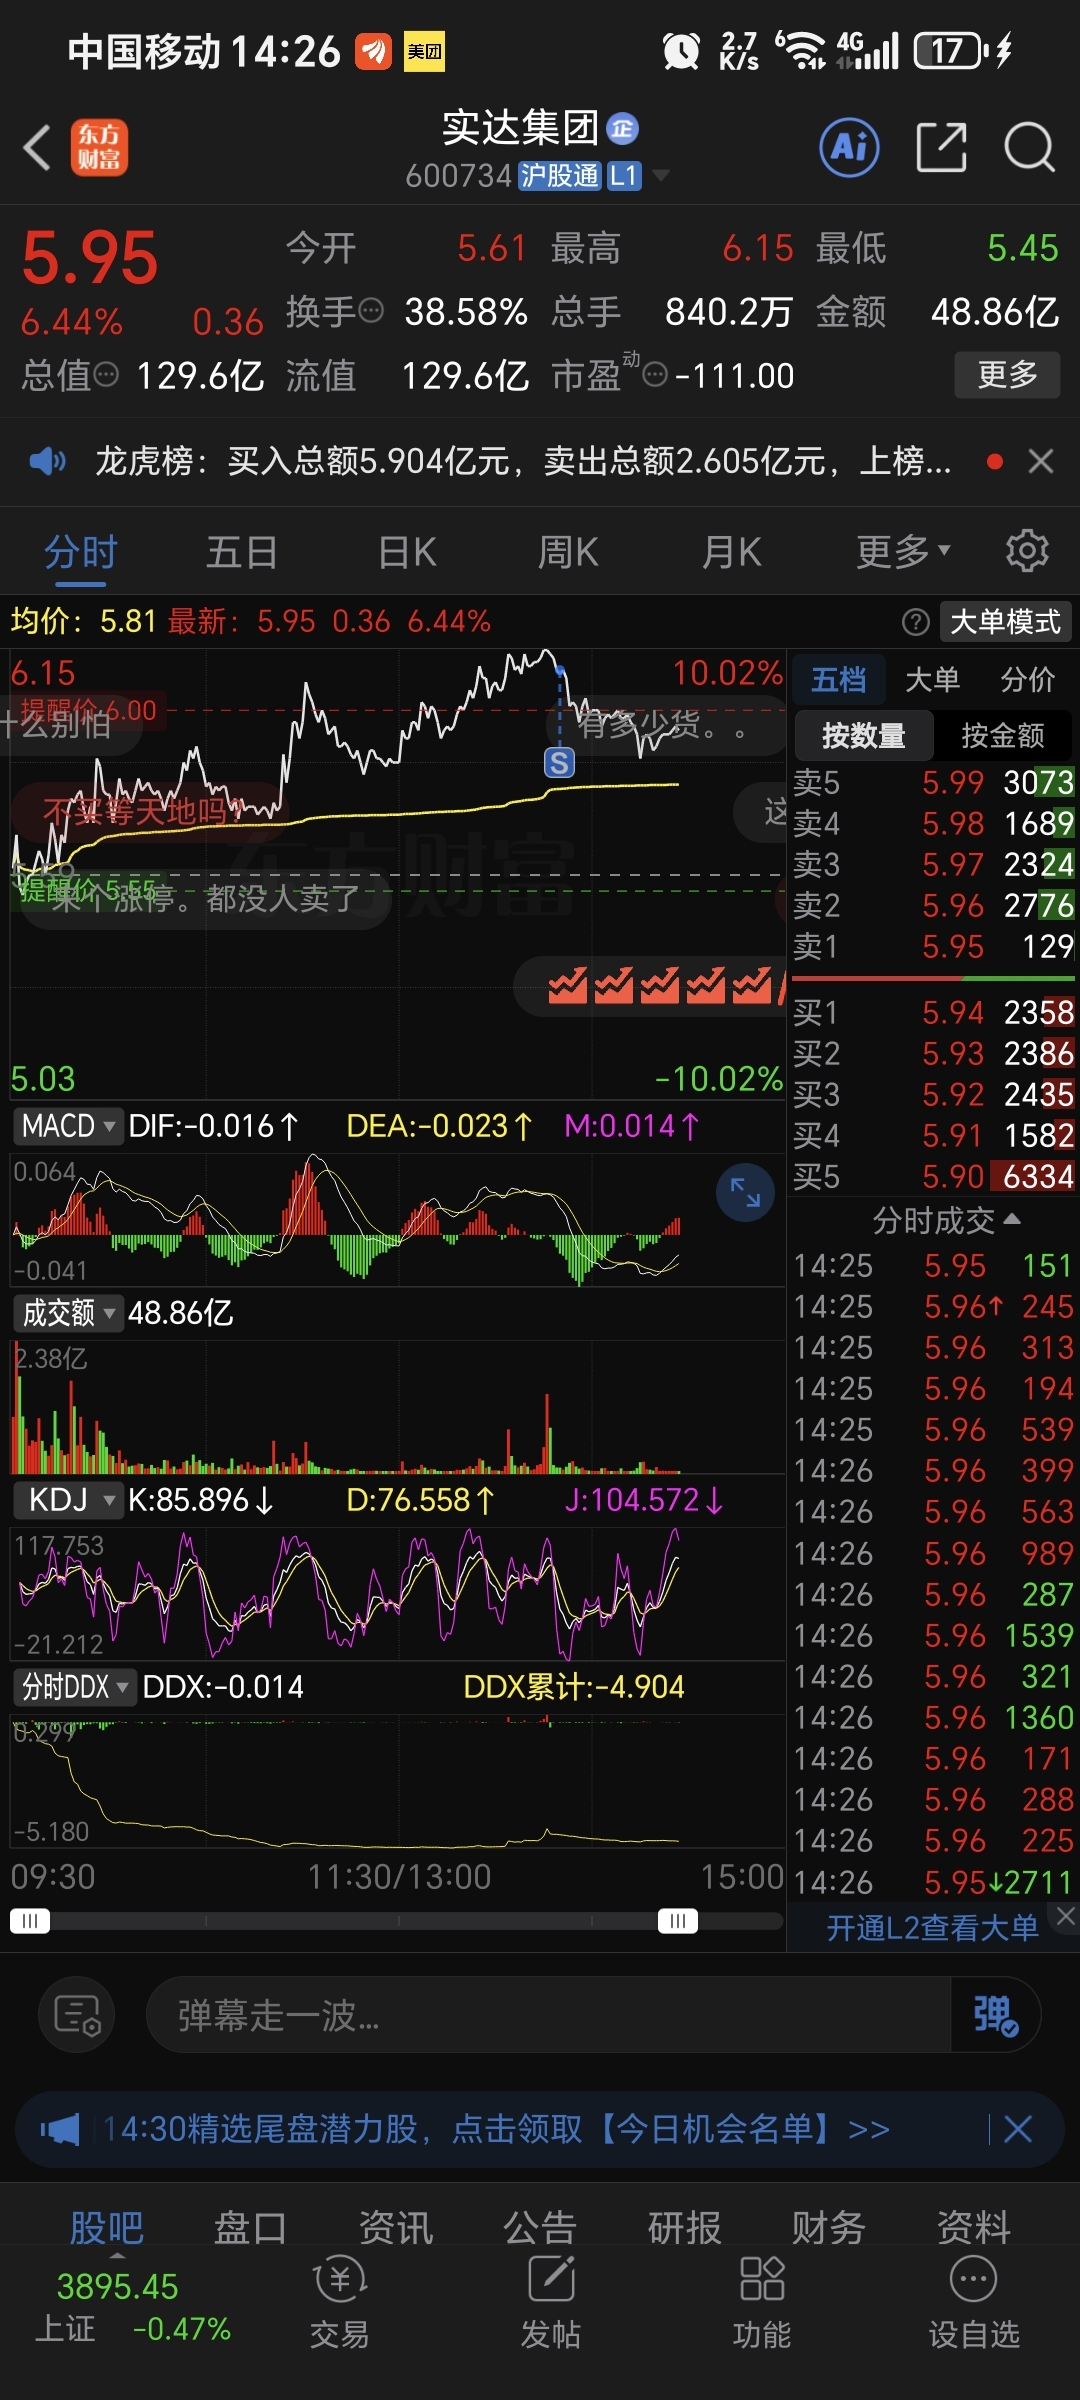The width and height of the screenshot is (1080, 2400).
Task: Tap the trend chart emoji bubble
Action: 650,986
